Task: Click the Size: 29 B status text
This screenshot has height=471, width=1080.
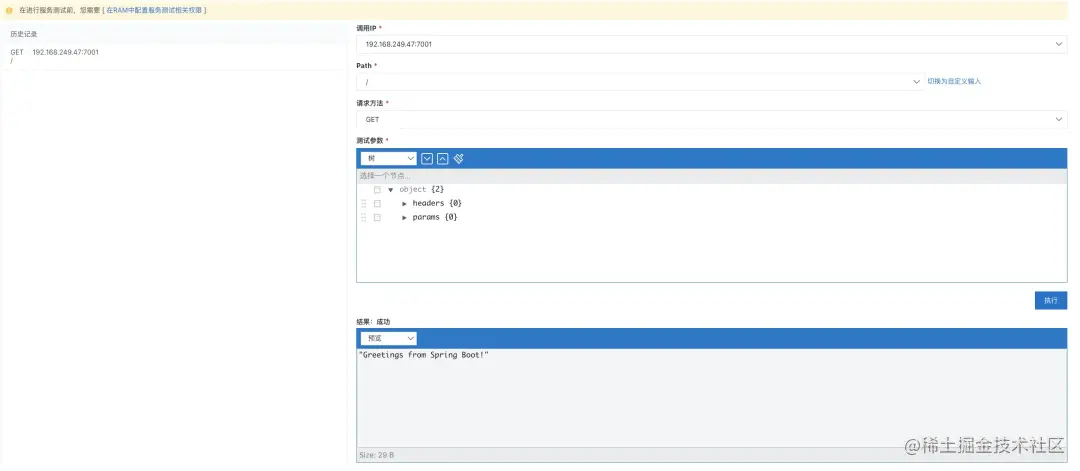Action: 377,455
